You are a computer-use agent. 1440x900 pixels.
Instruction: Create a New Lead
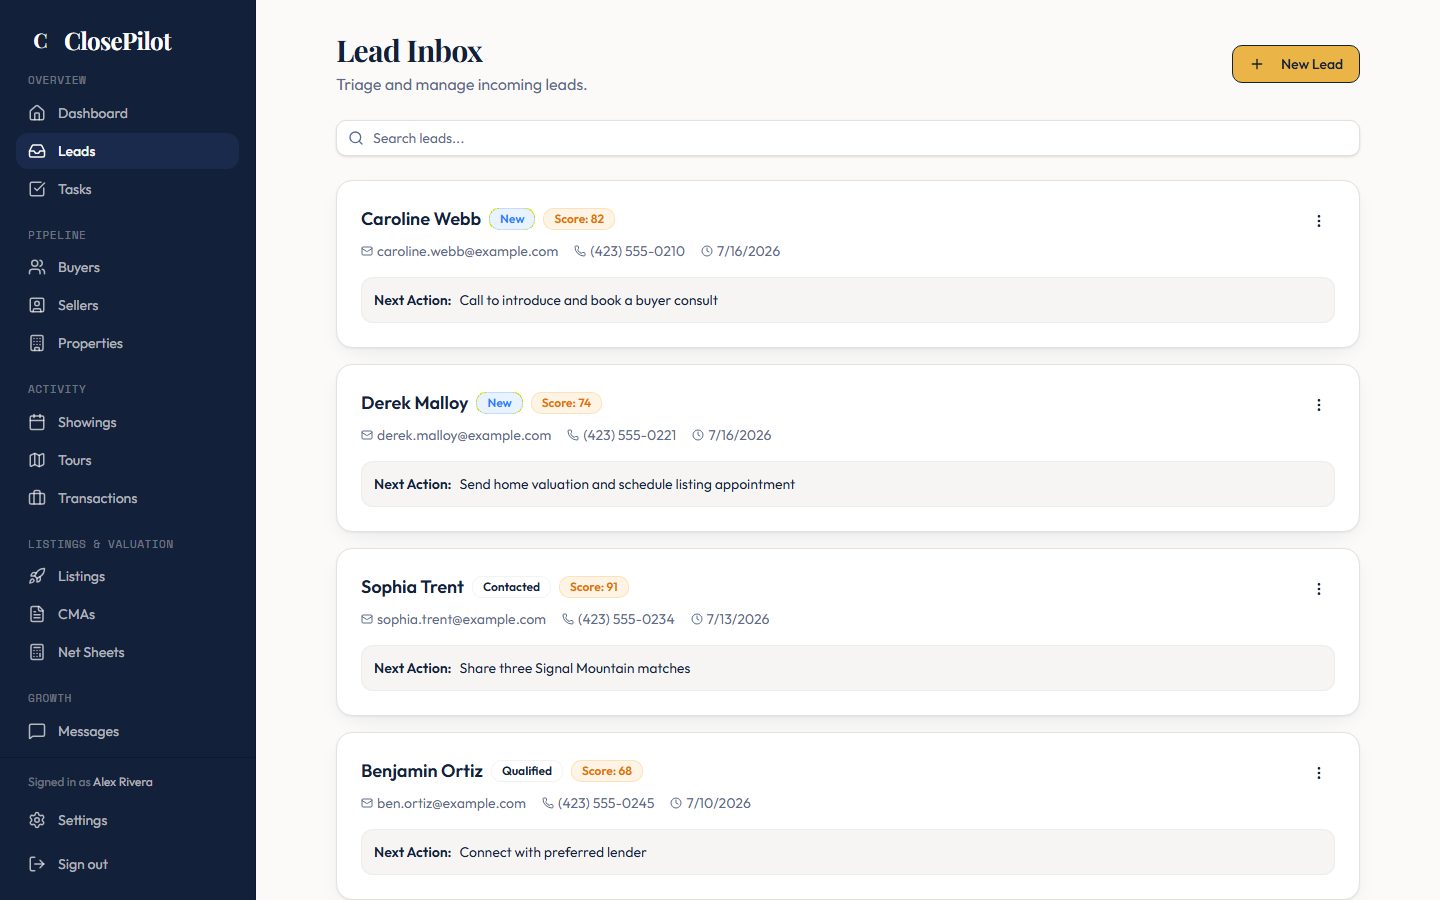[1295, 64]
